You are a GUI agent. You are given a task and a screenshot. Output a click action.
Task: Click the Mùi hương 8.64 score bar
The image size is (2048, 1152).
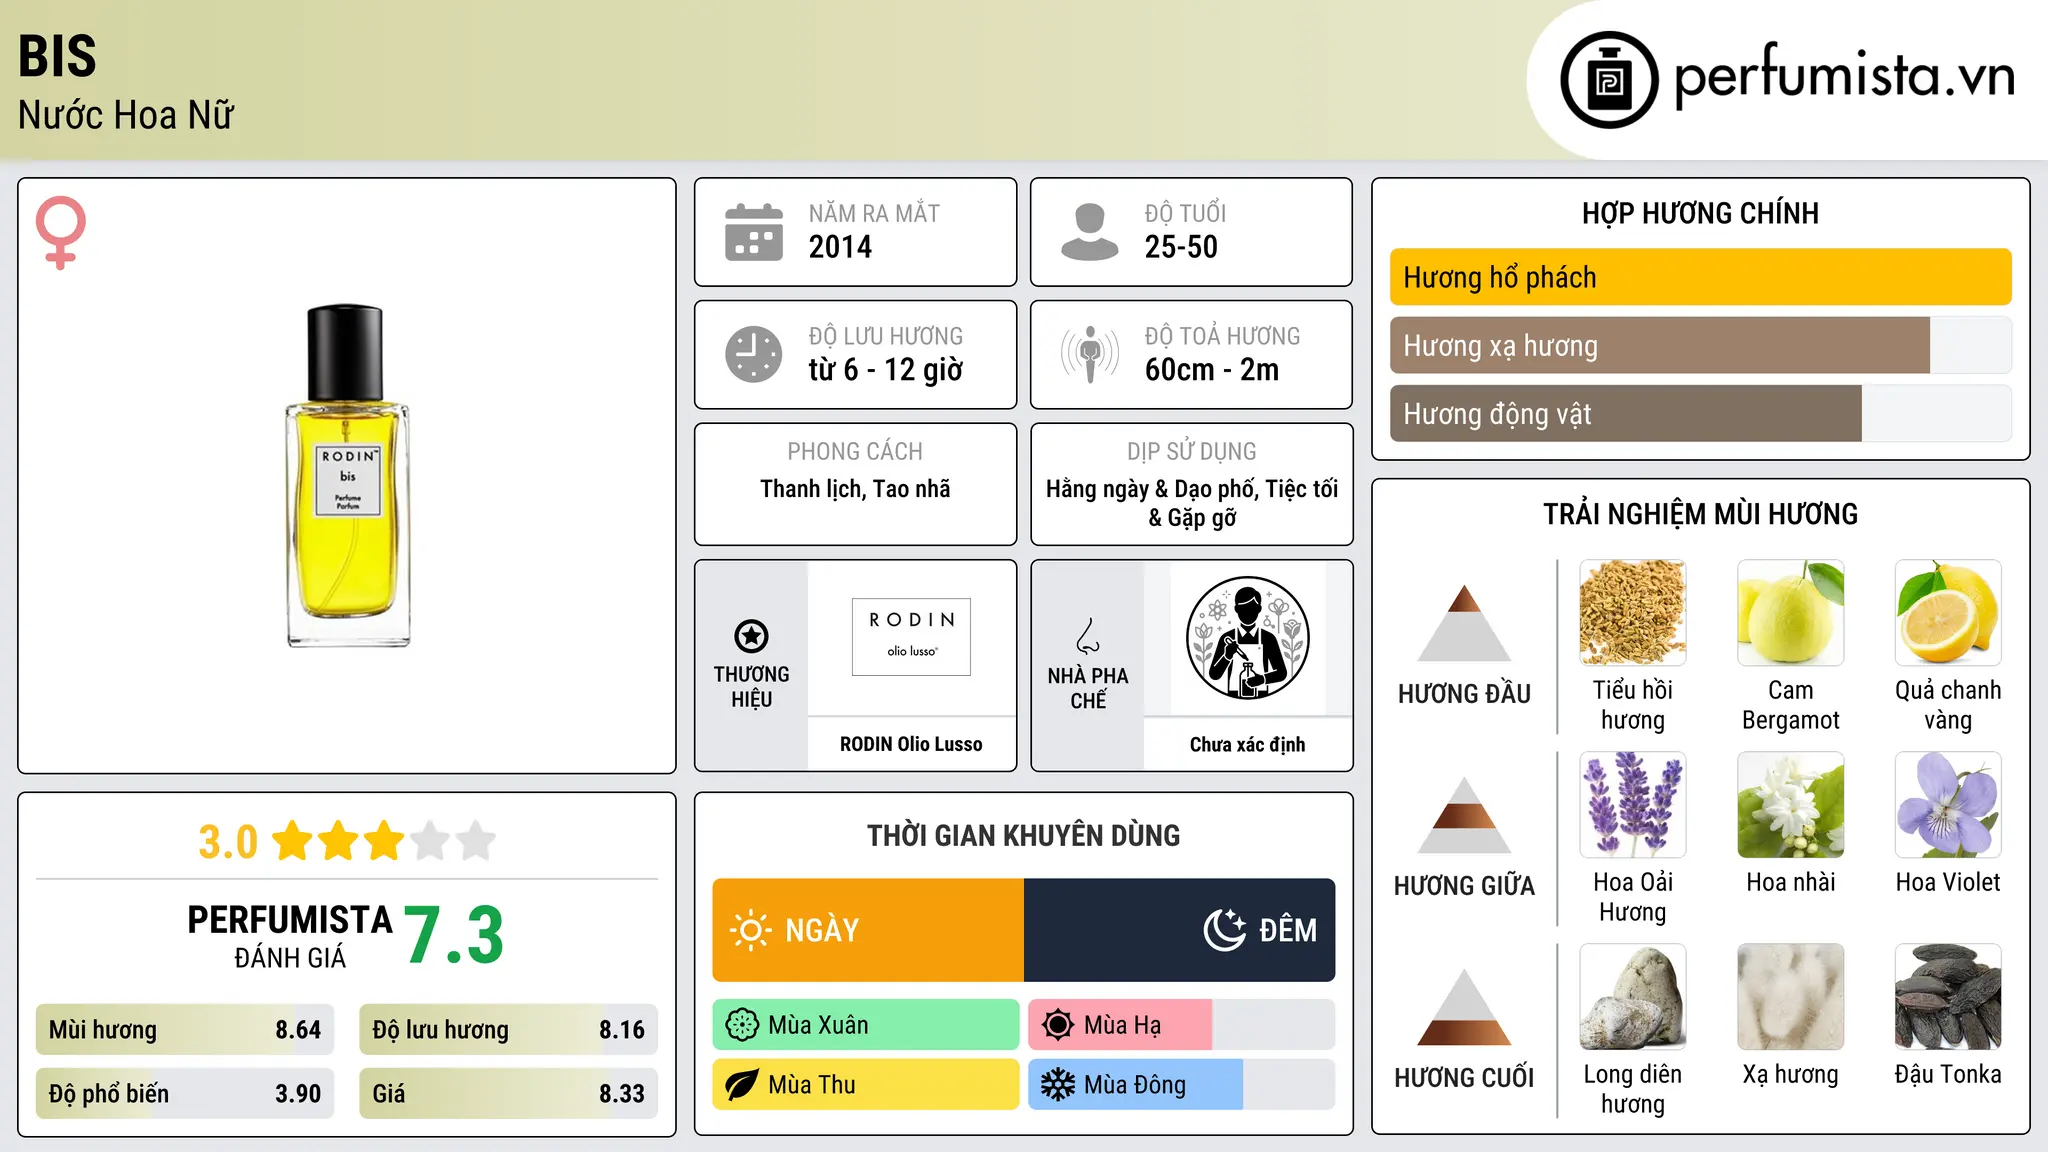[x=185, y=1030]
